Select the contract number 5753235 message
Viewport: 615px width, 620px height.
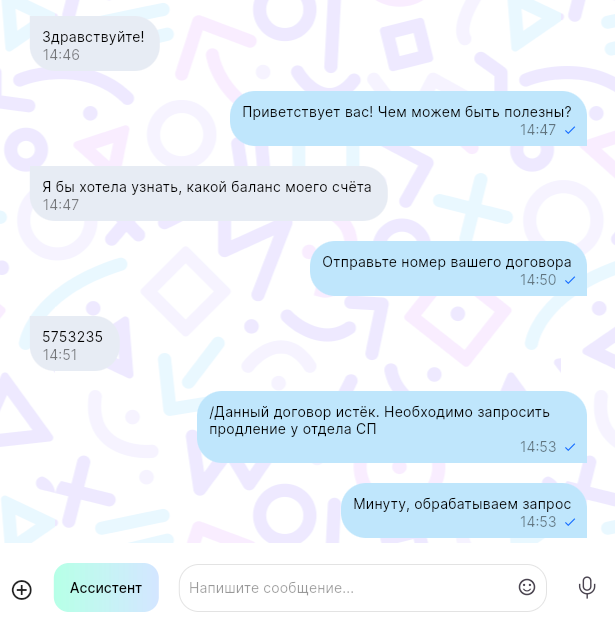pyautogui.click(x=74, y=344)
